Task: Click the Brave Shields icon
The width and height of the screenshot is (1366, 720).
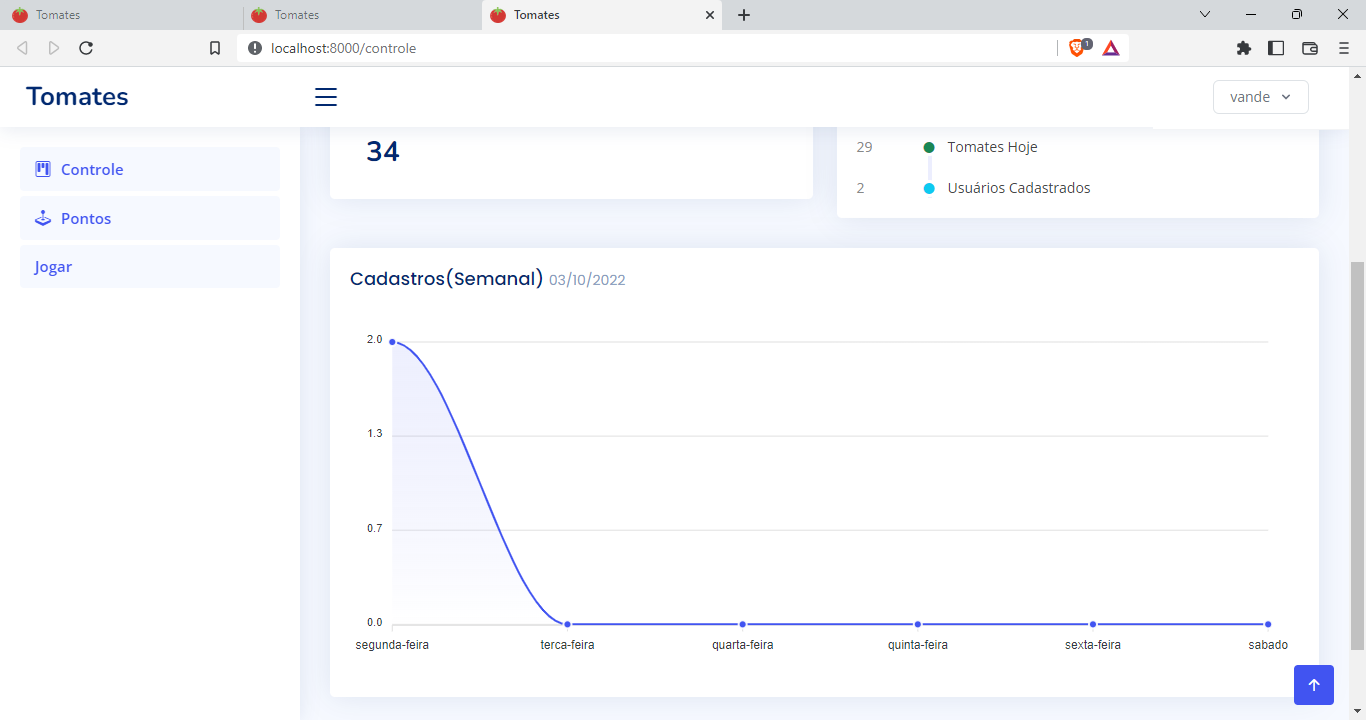Action: [x=1079, y=47]
